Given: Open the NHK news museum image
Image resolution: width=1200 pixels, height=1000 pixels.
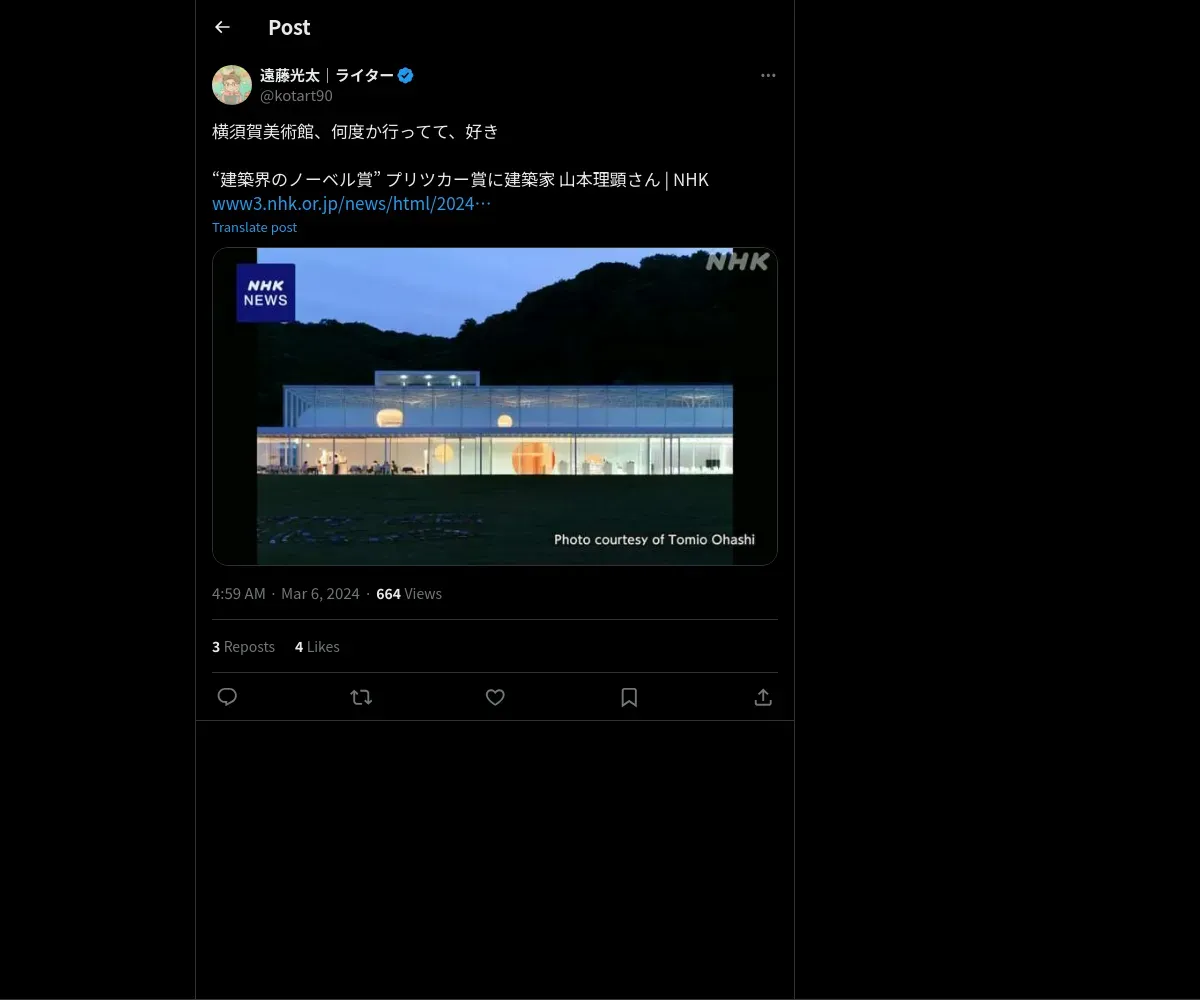Looking at the screenshot, I should 495,406.
